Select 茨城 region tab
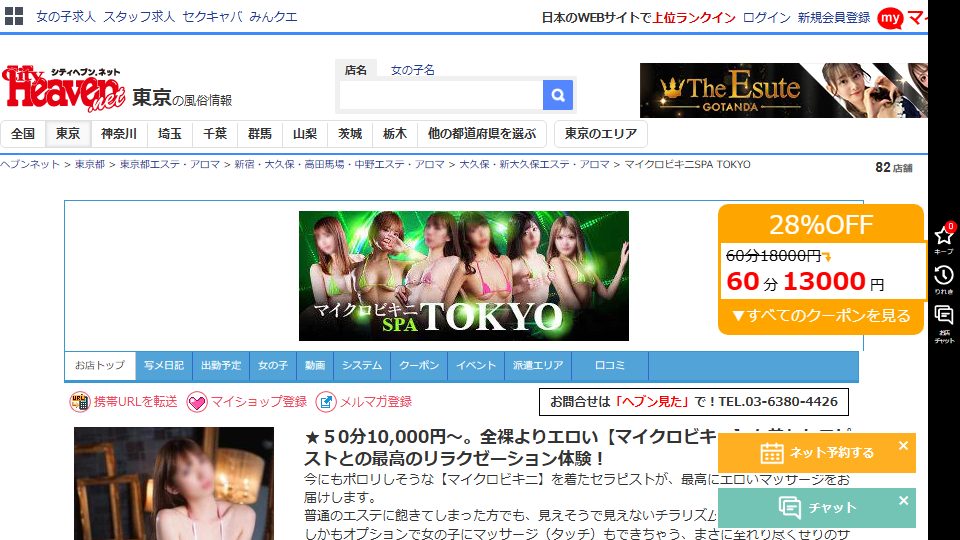This screenshot has width=960, height=540. [350, 134]
